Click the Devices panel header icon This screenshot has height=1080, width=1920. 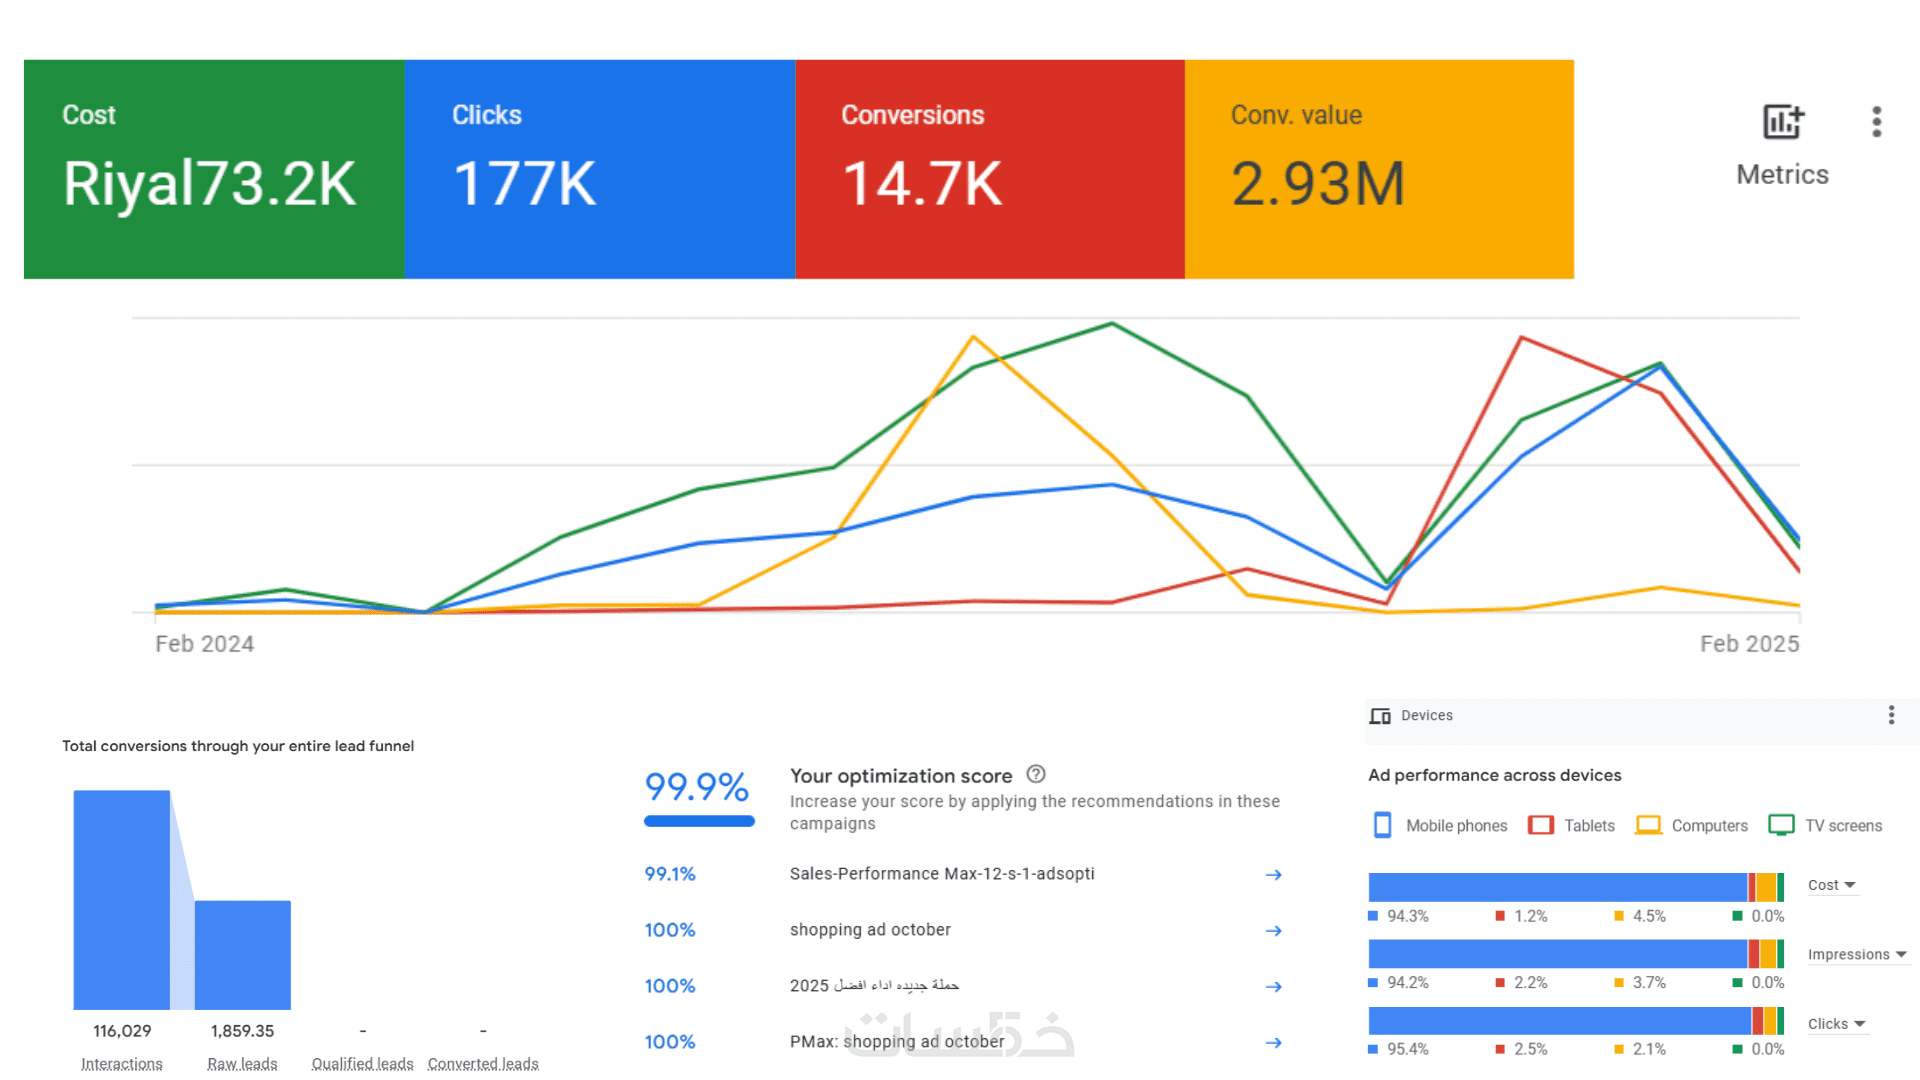click(x=1380, y=716)
